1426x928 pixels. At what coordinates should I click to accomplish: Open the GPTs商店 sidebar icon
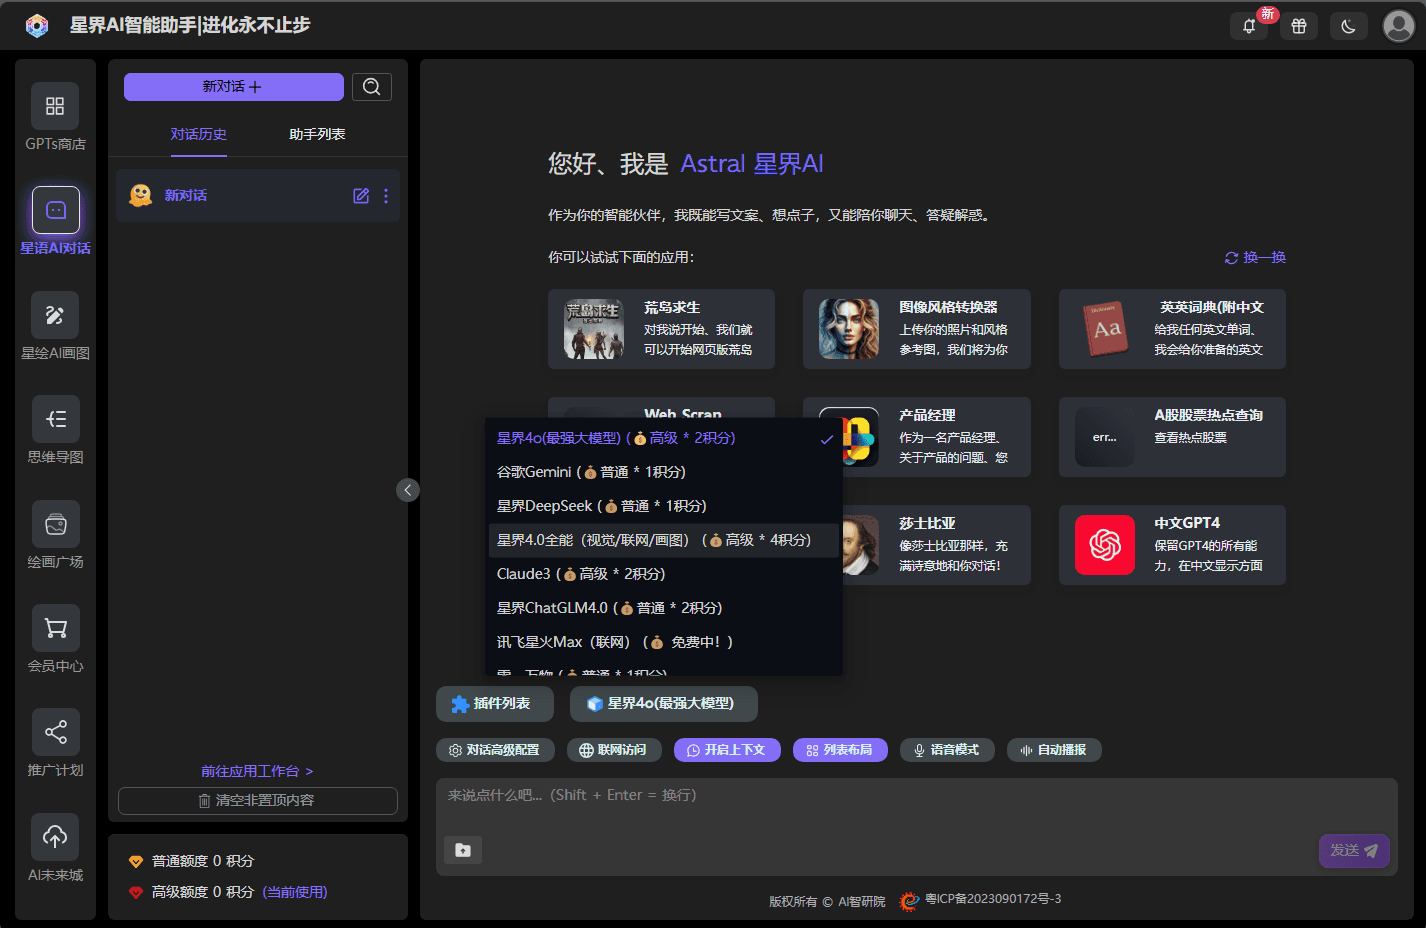55,106
